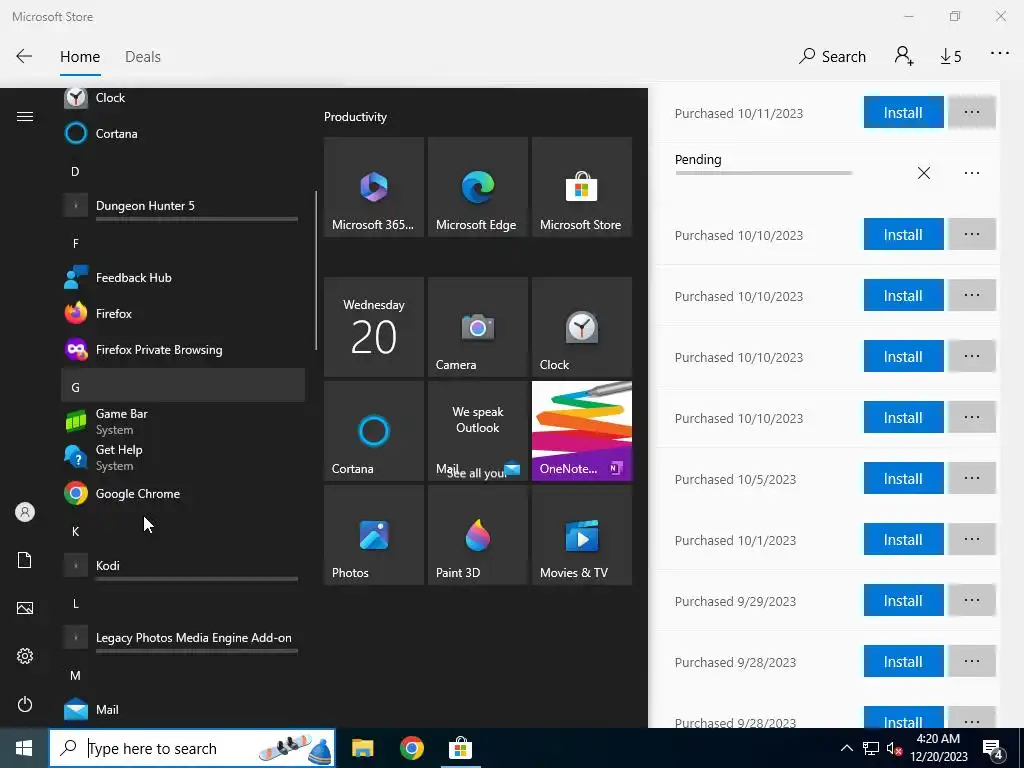Open the Cortana tile

tap(374, 431)
